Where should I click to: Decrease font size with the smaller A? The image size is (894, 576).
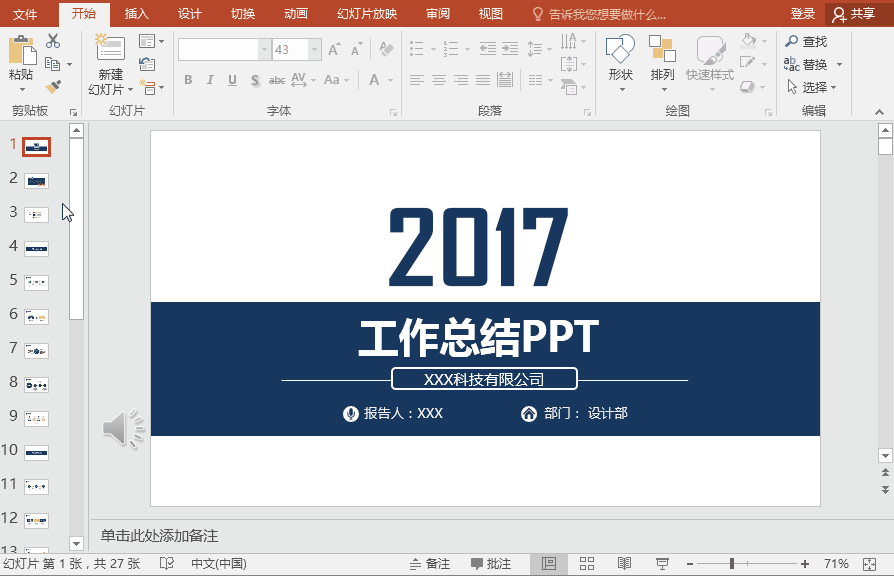(356, 50)
